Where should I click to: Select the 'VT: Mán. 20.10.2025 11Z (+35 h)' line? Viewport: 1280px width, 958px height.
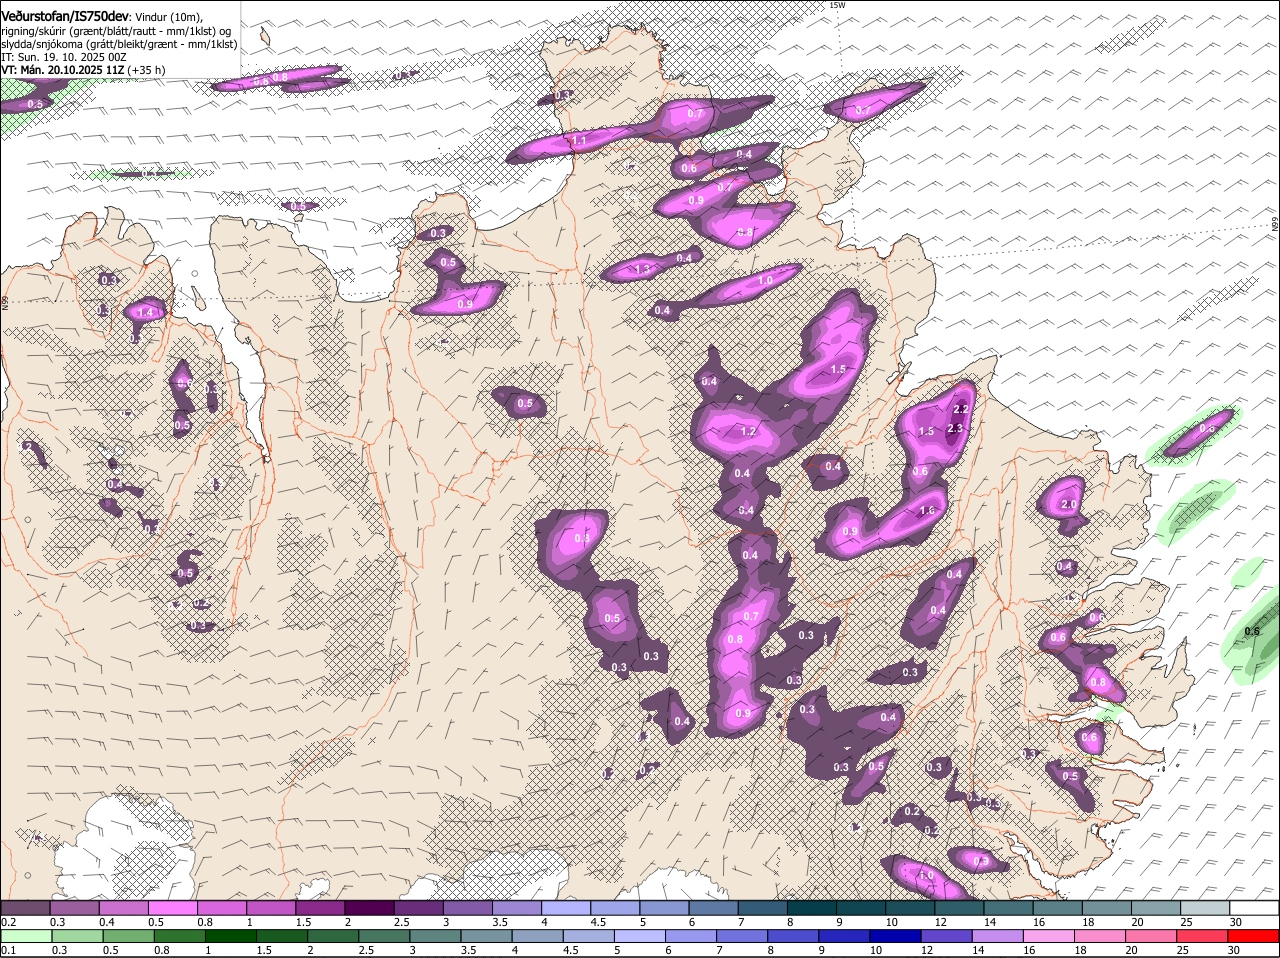click(83, 70)
